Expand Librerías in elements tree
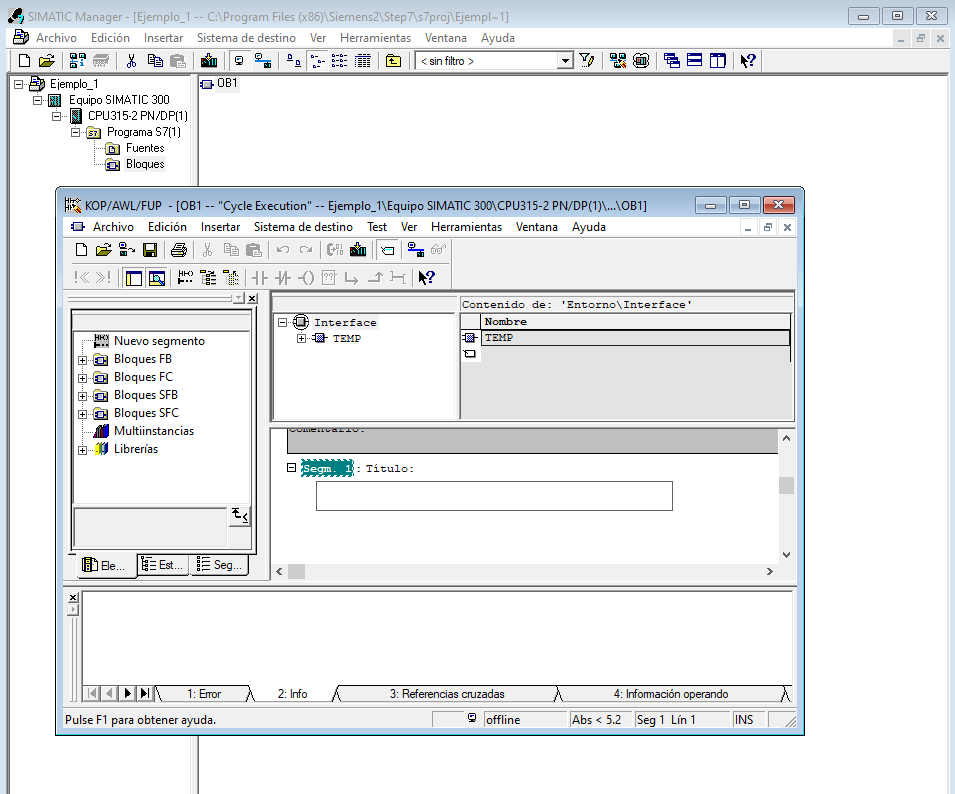 click(82, 450)
